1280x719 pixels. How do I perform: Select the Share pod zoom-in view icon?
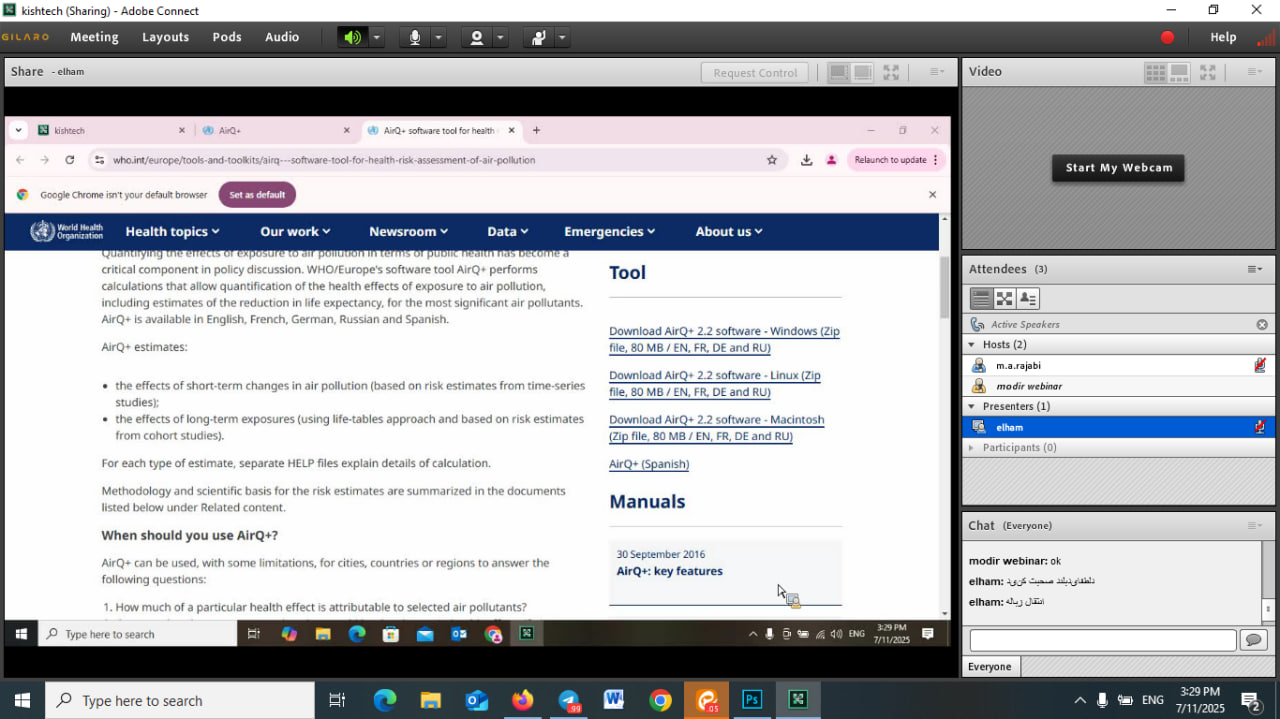coord(862,72)
